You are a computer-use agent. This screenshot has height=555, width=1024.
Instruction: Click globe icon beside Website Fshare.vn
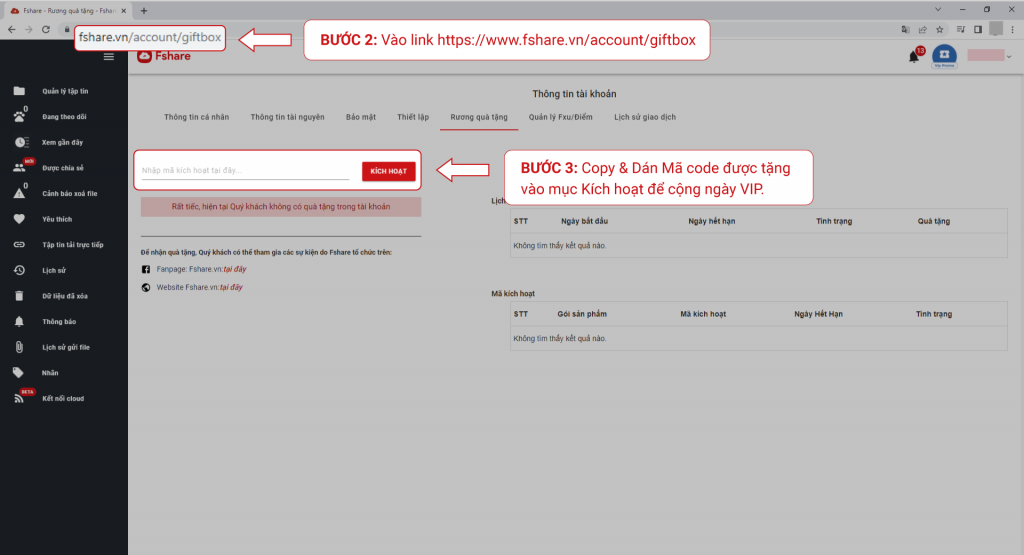click(x=146, y=287)
